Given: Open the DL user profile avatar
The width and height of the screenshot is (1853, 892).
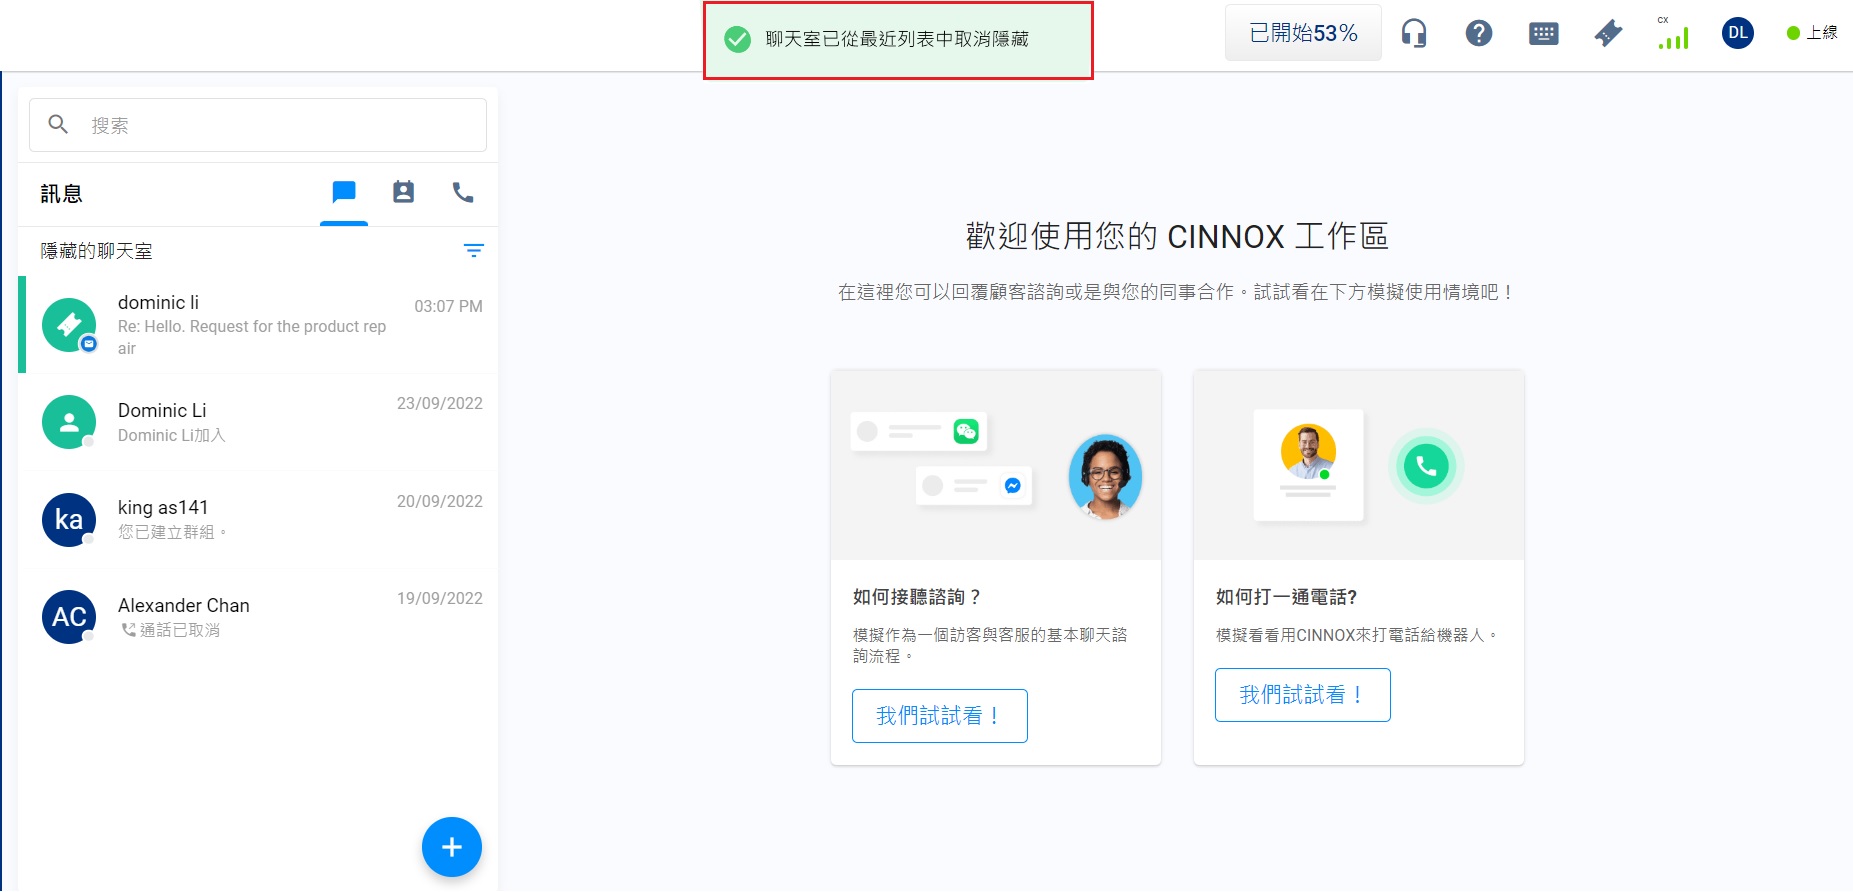Looking at the screenshot, I should click(1738, 33).
